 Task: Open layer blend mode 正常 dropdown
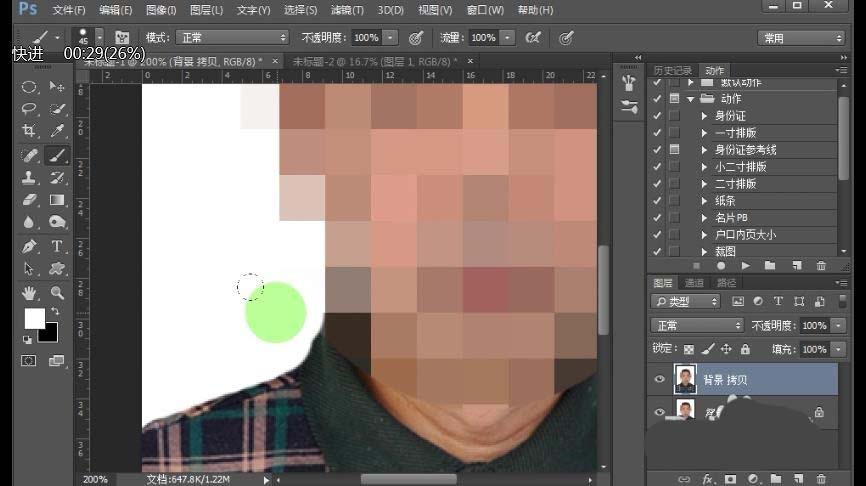coord(698,325)
